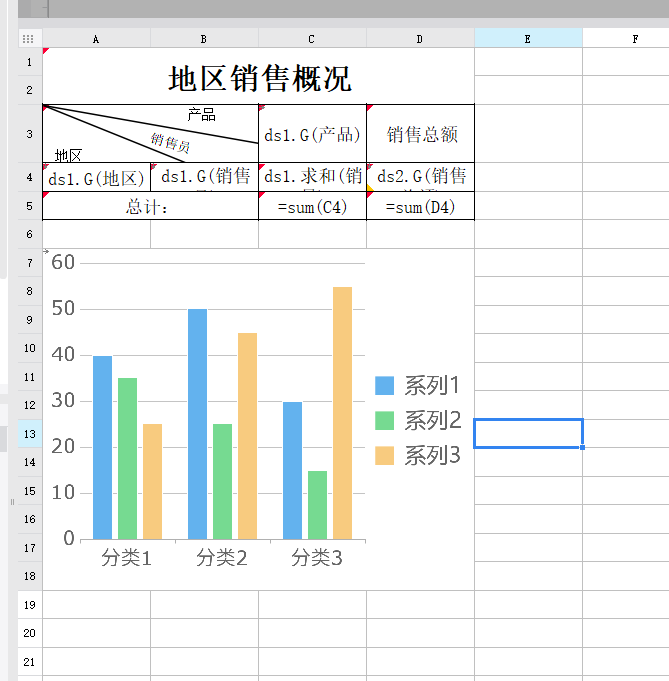Select row 6 header

coord(30,235)
